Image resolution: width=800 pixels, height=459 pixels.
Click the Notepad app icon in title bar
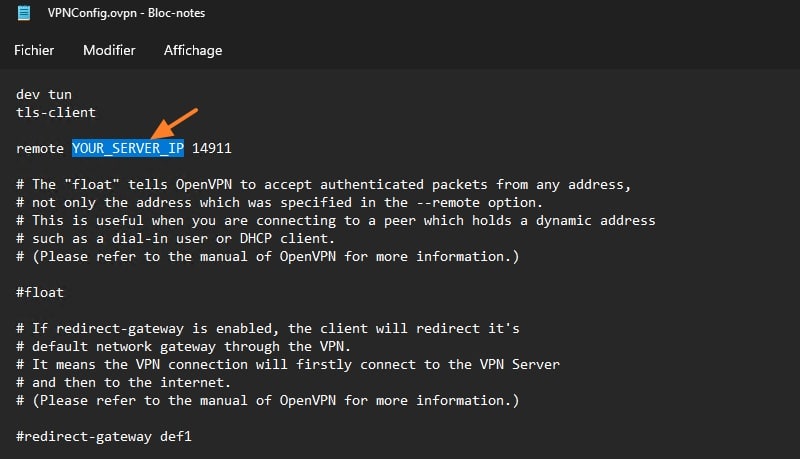click(x=24, y=15)
